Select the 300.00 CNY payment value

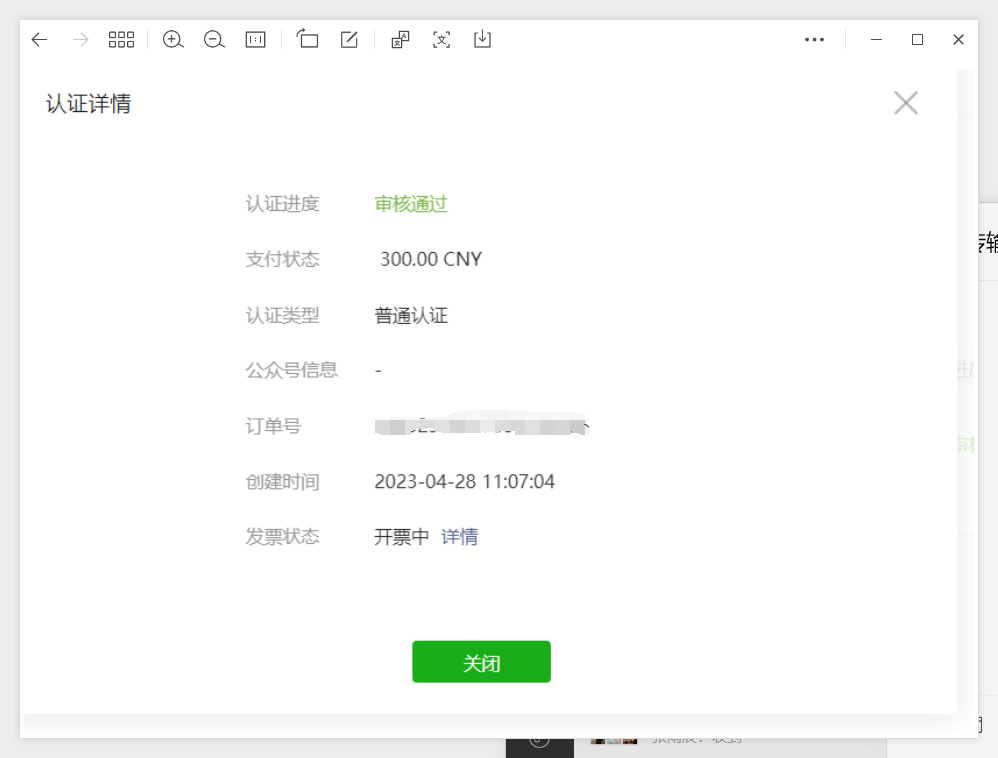(431, 259)
